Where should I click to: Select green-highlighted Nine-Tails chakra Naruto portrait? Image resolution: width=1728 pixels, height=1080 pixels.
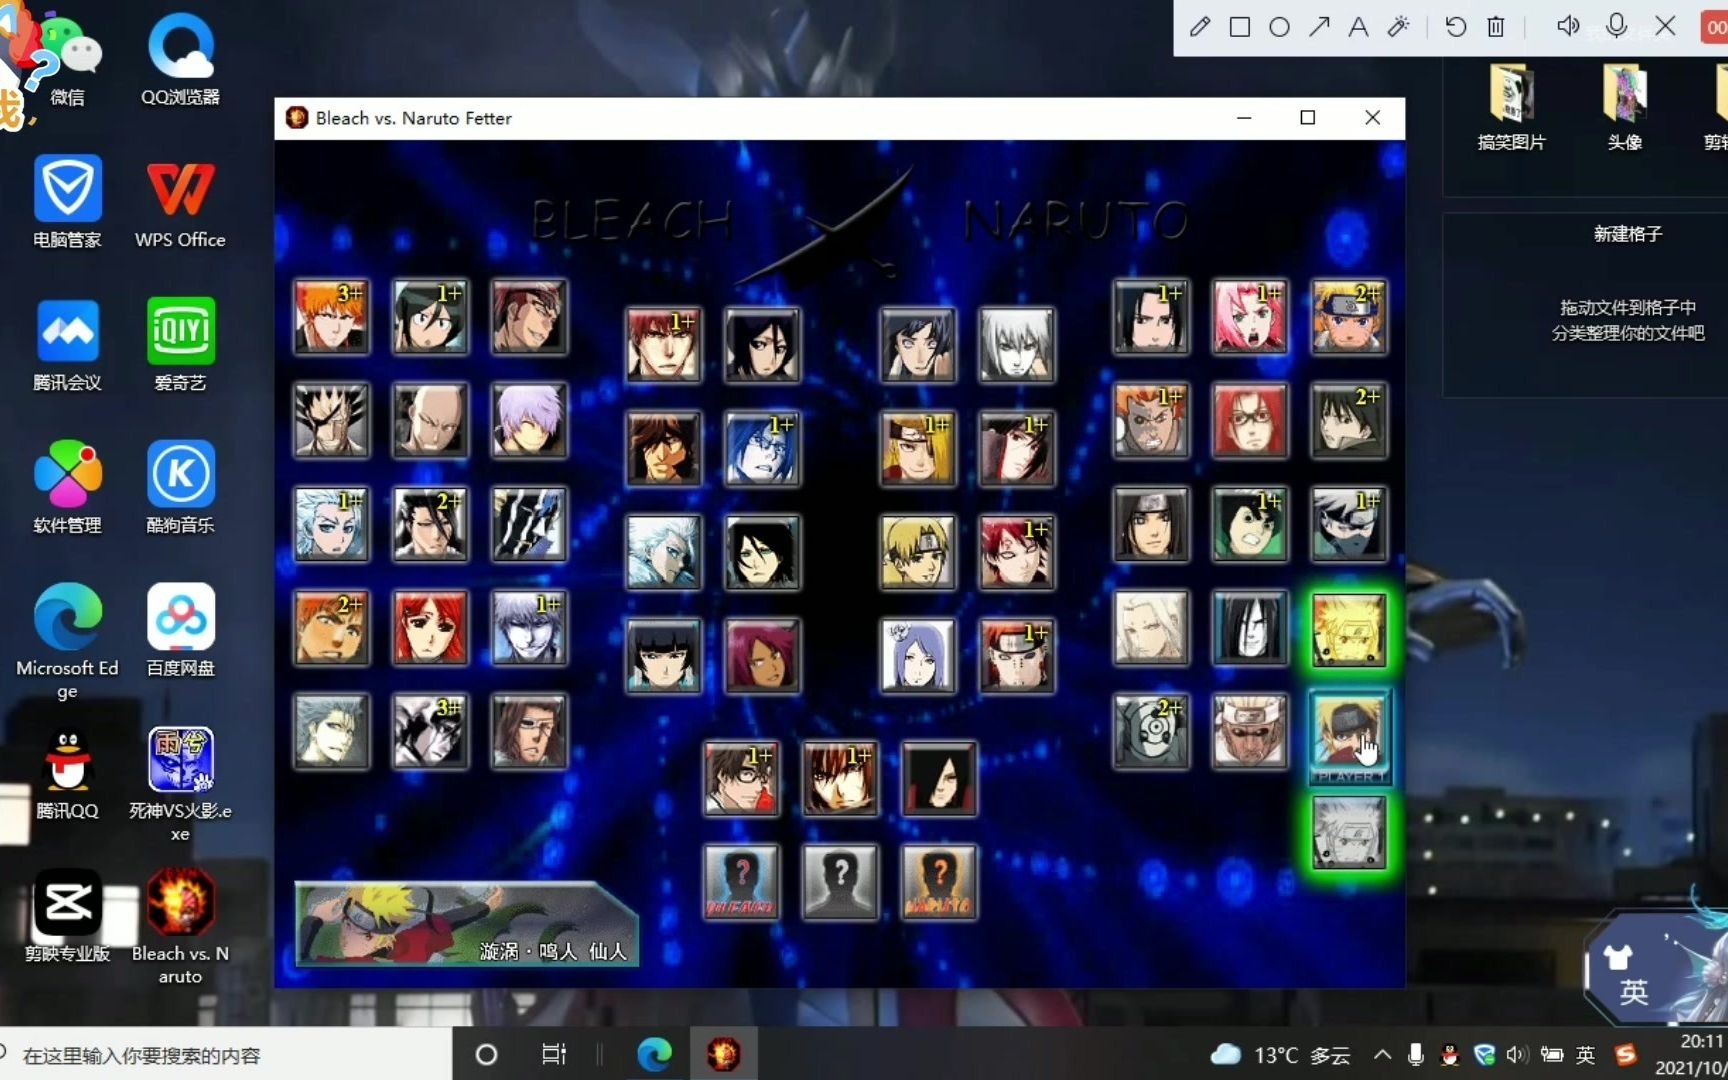click(x=1349, y=629)
